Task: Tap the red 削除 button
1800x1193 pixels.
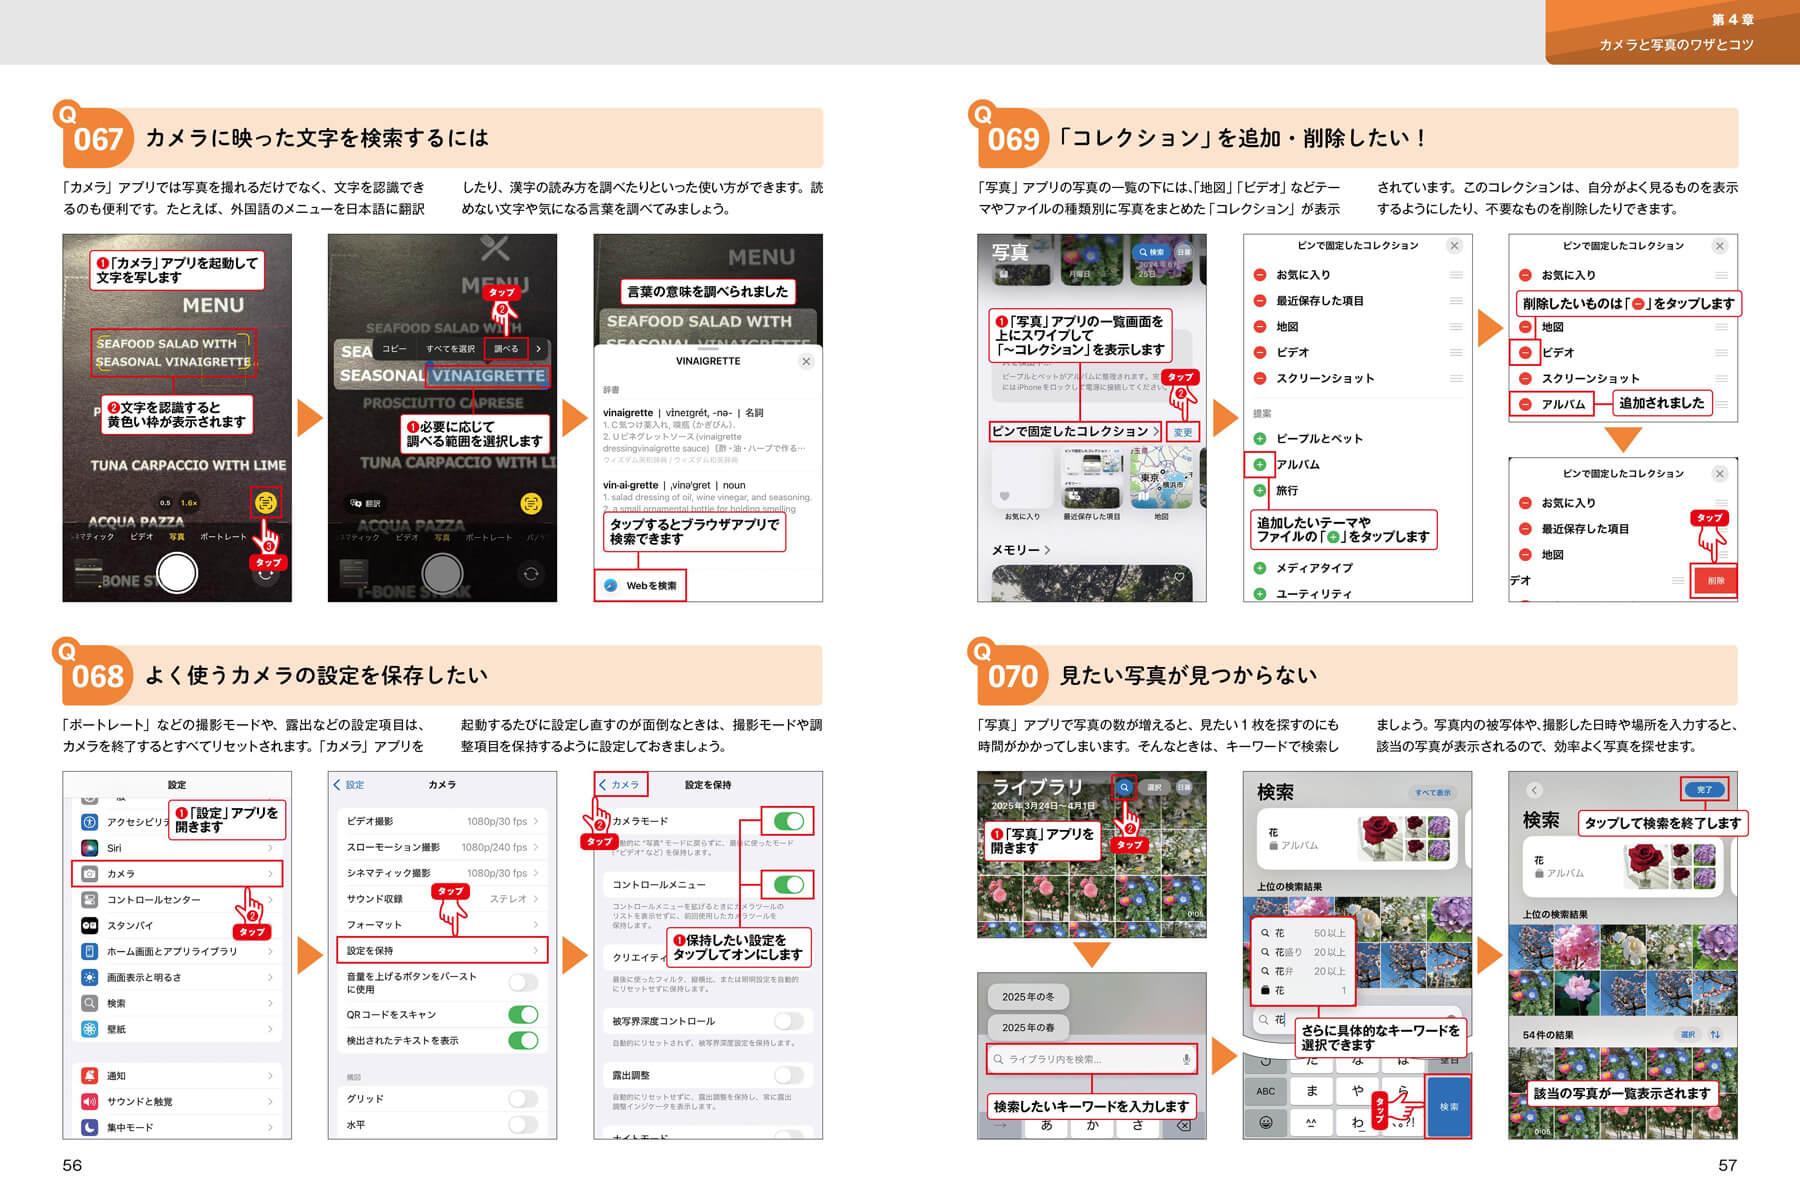Action: pyautogui.click(x=1715, y=581)
